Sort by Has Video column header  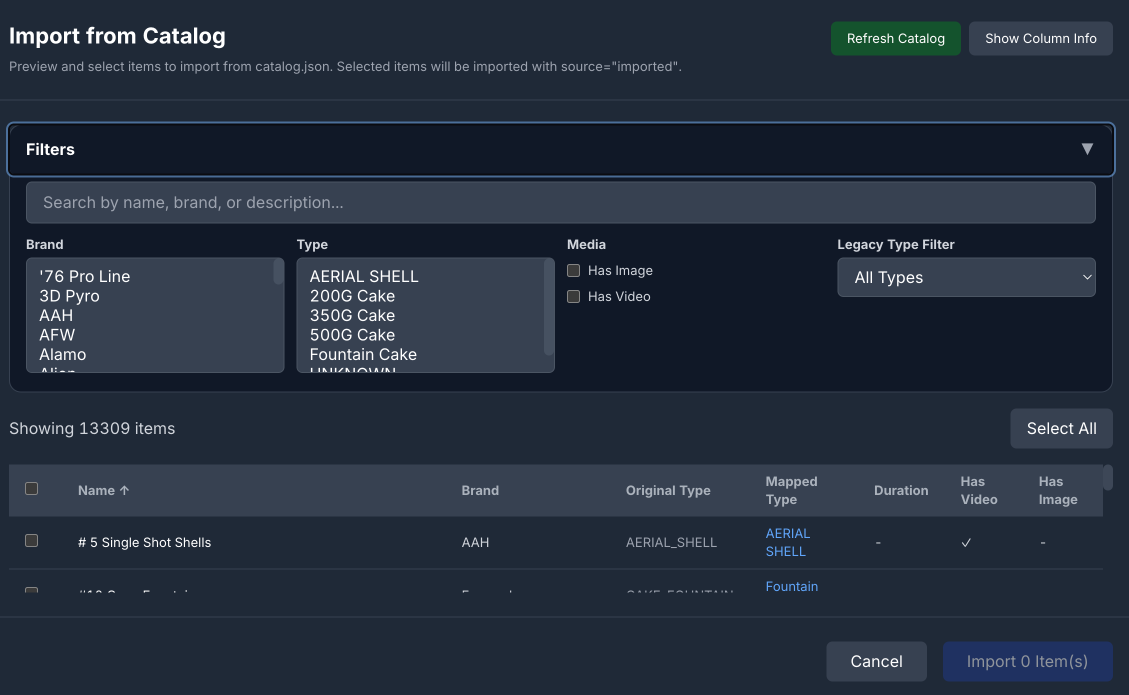point(979,490)
